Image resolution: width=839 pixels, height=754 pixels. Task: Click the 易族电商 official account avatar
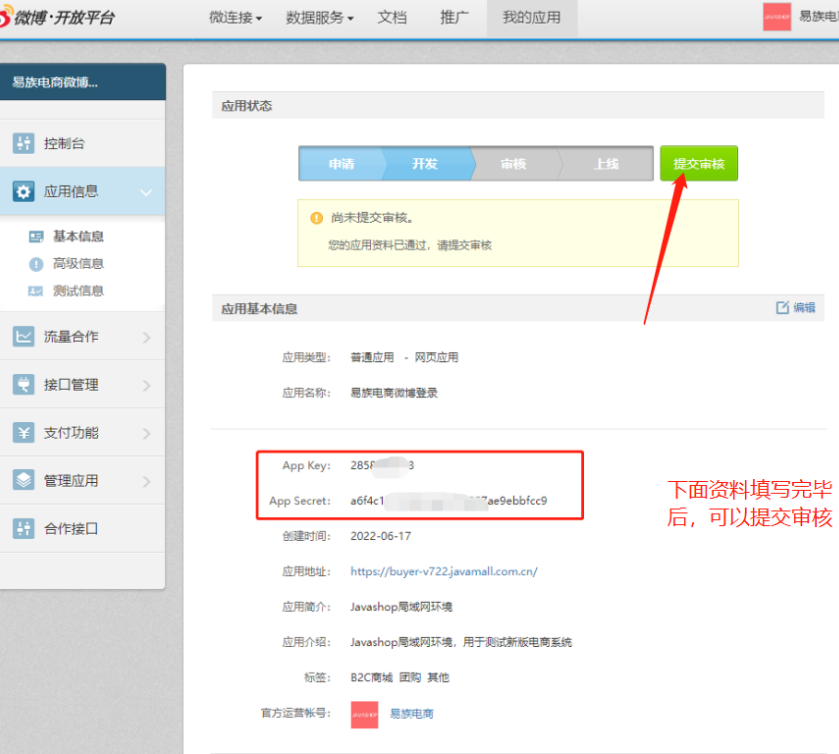(364, 714)
